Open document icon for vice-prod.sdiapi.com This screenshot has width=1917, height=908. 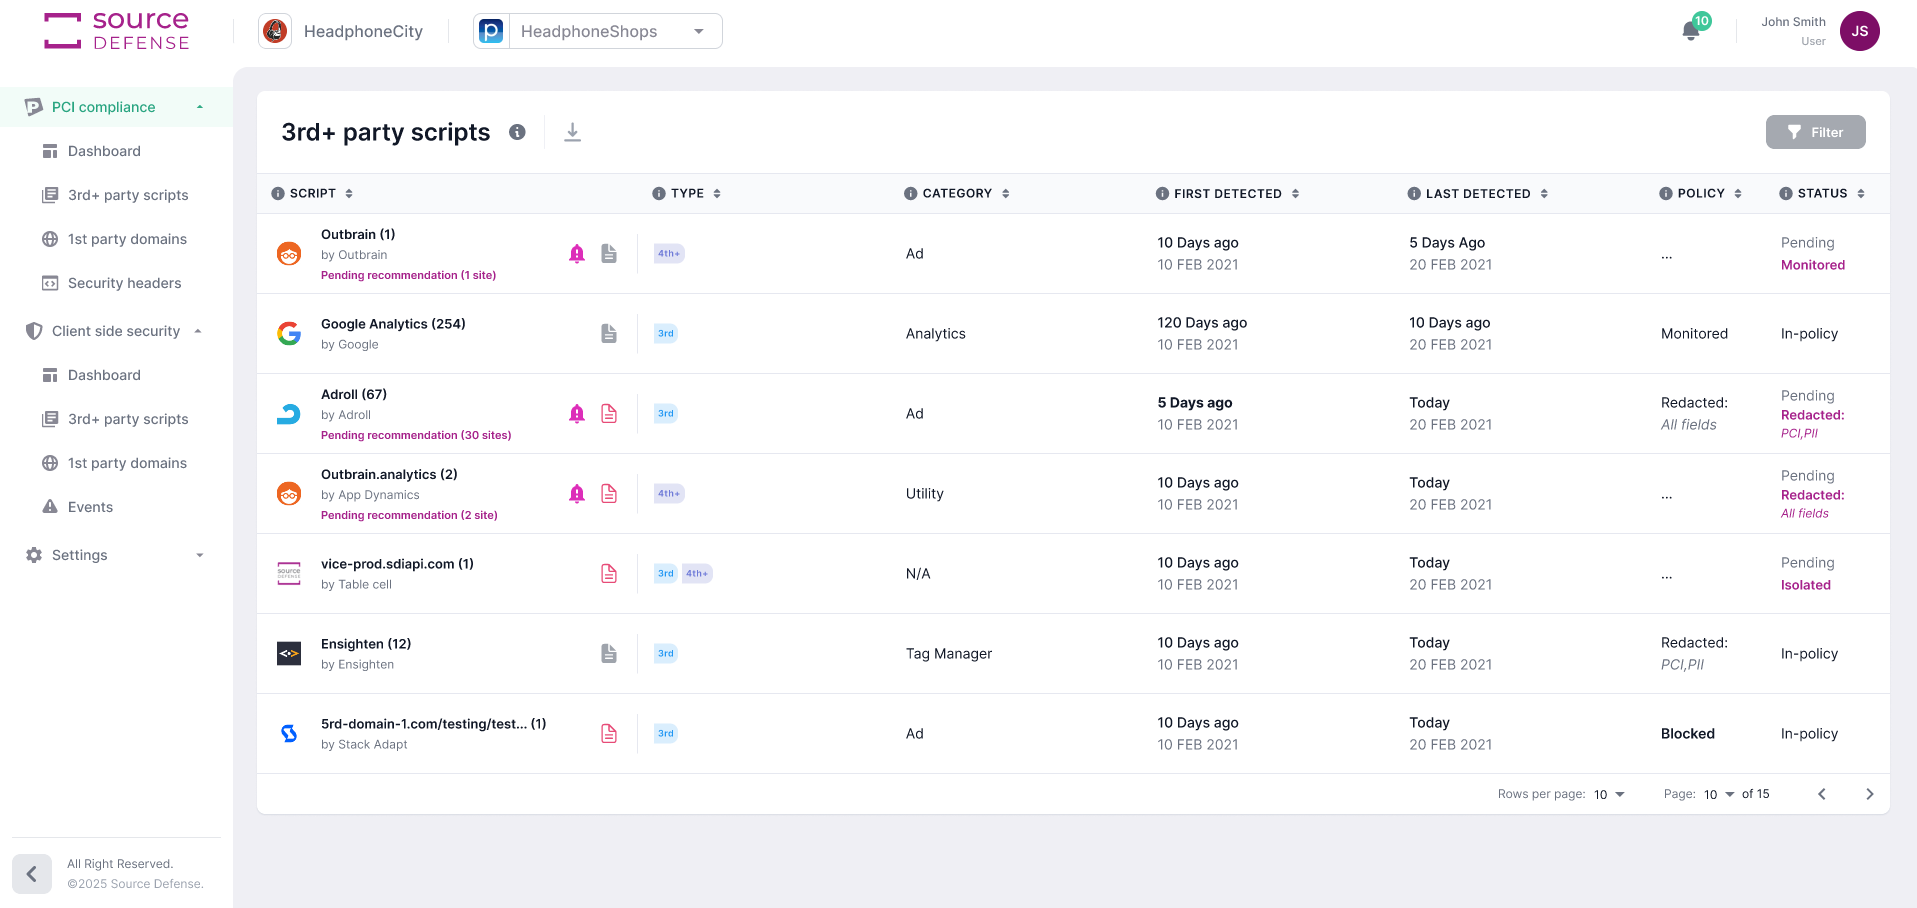coord(609,574)
